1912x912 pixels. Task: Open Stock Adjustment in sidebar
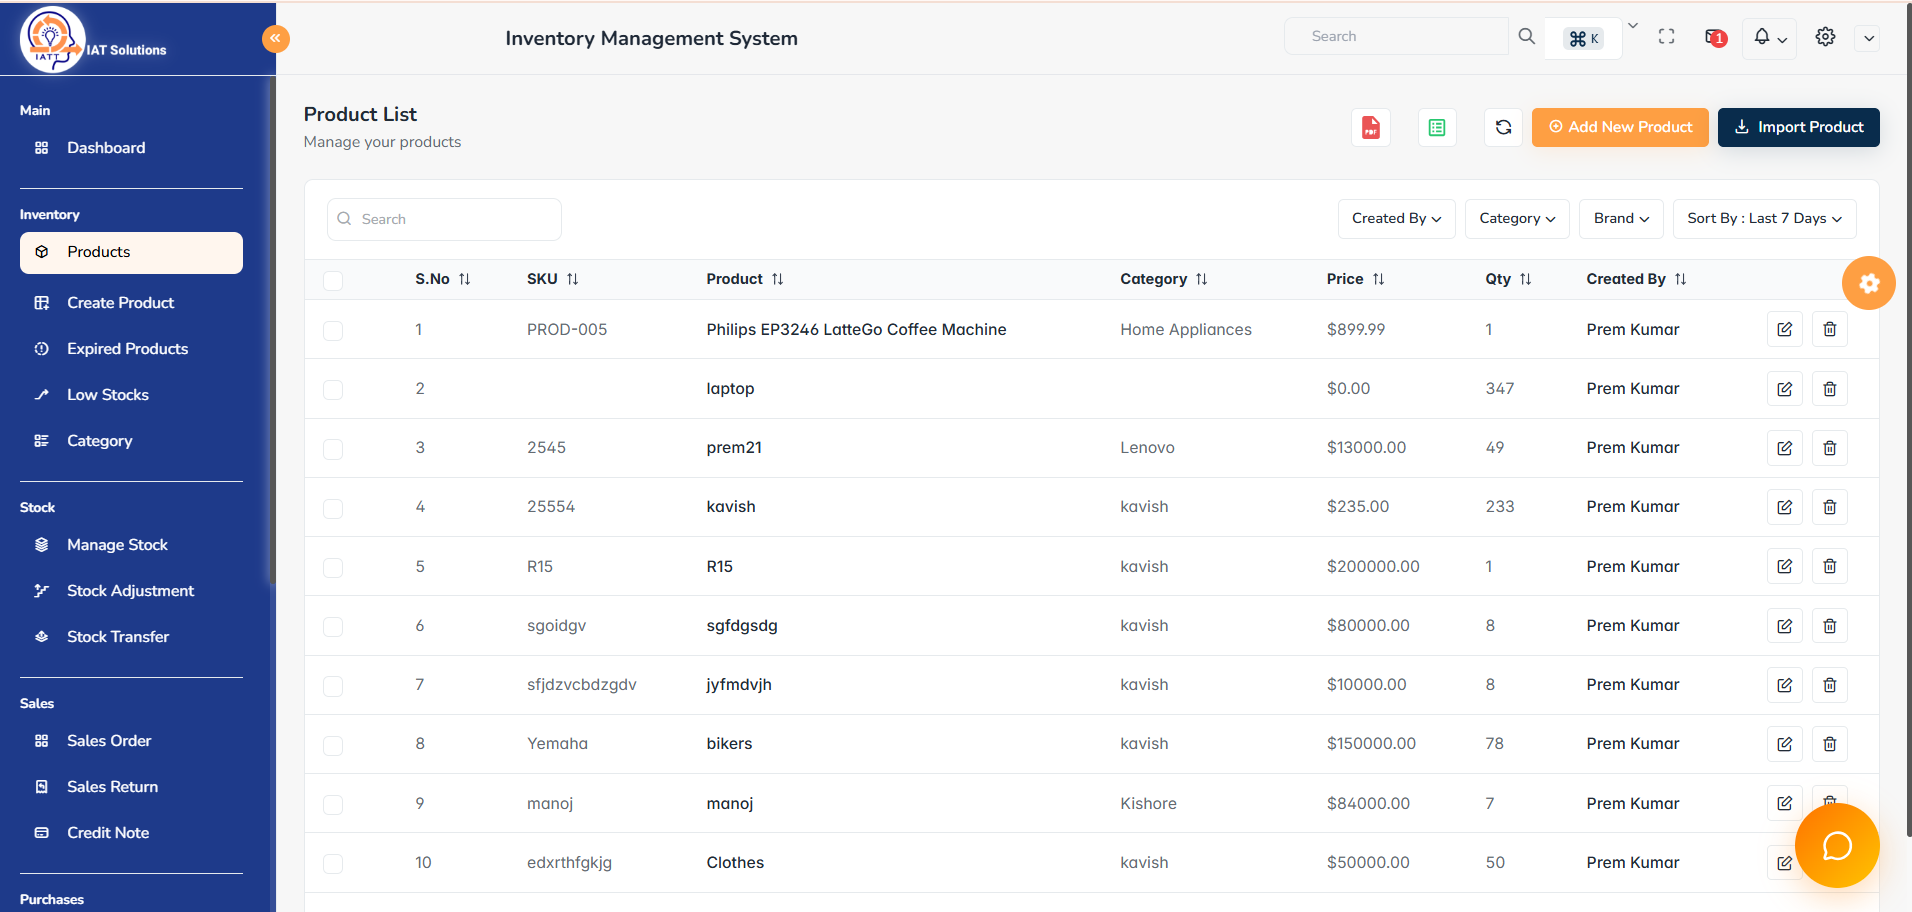pos(131,591)
